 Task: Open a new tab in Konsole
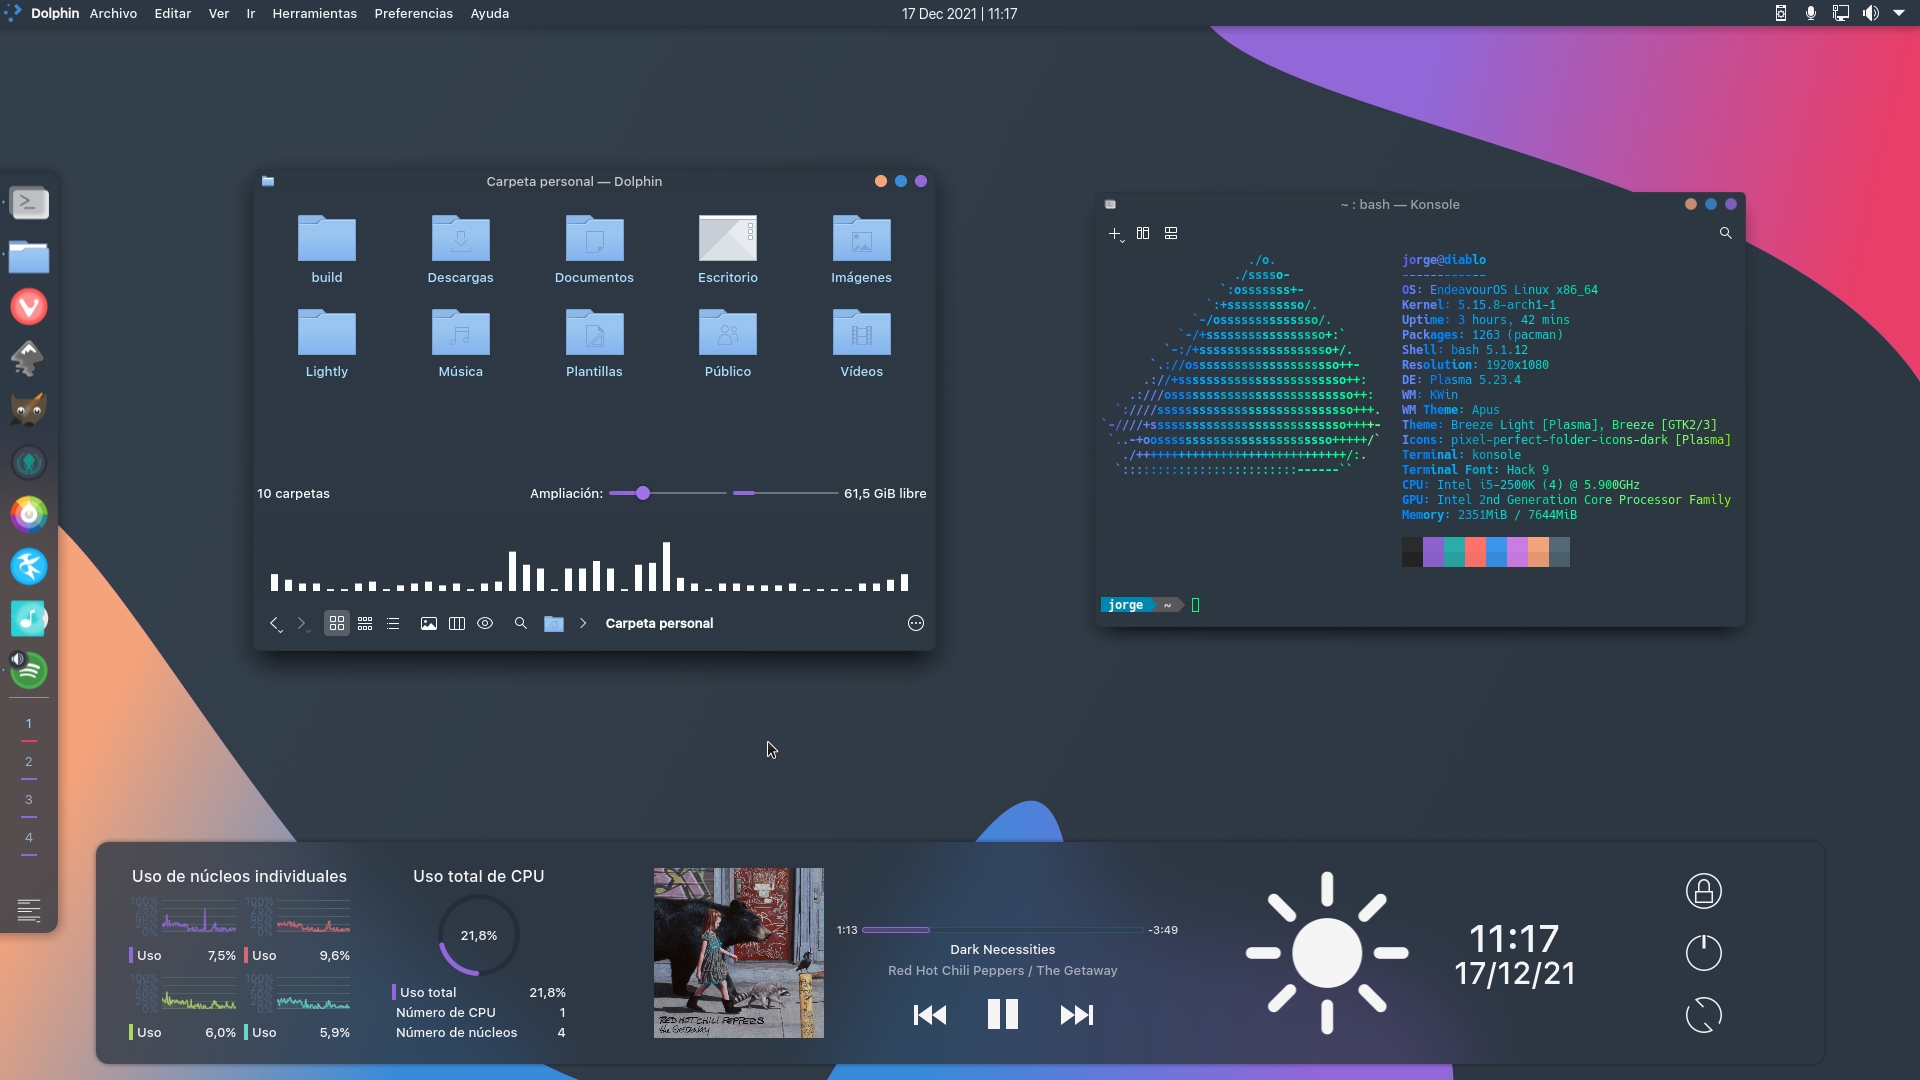point(1114,233)
